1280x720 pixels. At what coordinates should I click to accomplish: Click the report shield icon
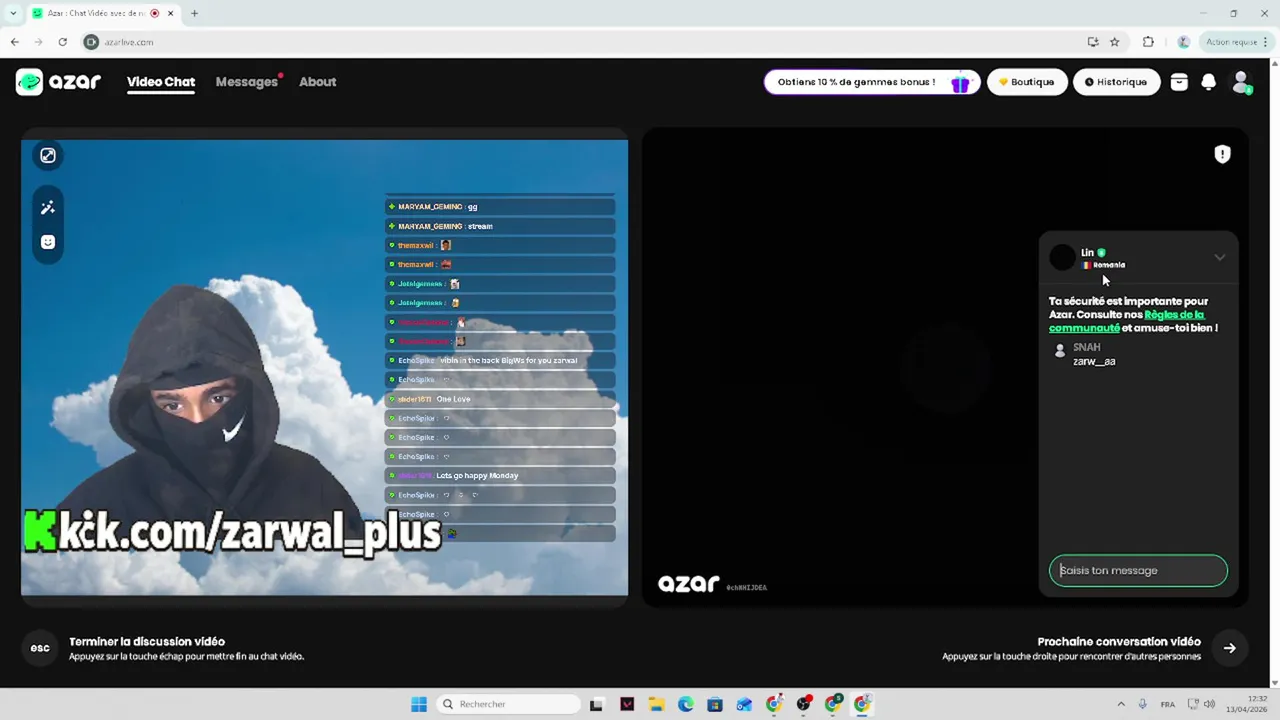click(x=1222, y=154)
